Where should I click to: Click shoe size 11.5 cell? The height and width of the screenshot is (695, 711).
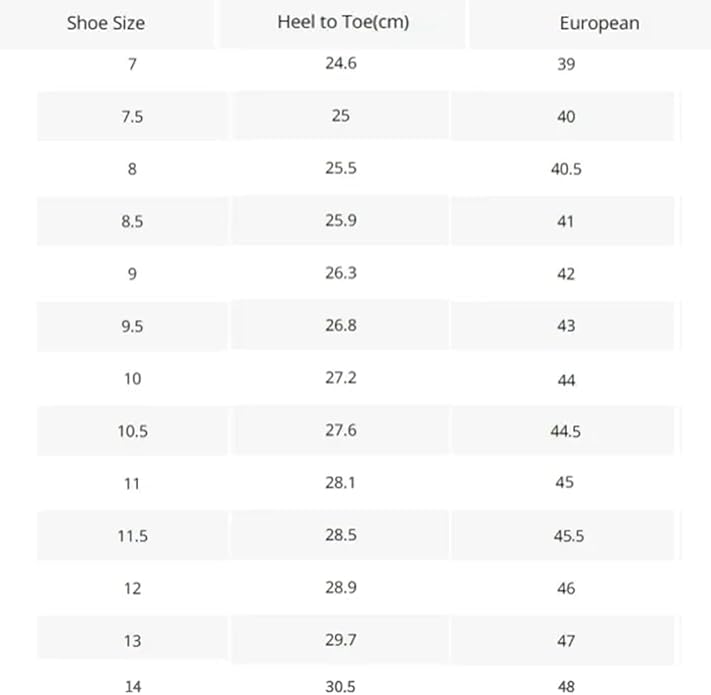point(132,536)
